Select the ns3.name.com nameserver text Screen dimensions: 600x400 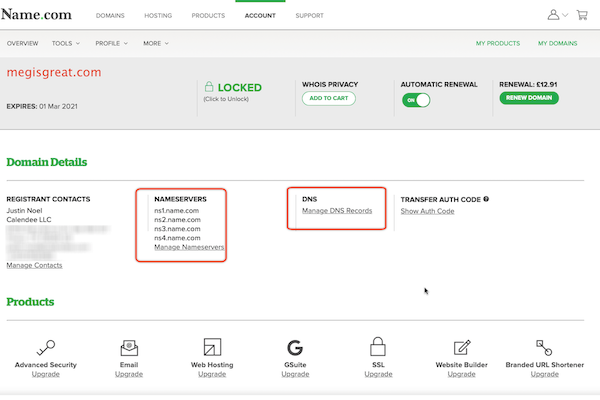(x=177, y=229)
